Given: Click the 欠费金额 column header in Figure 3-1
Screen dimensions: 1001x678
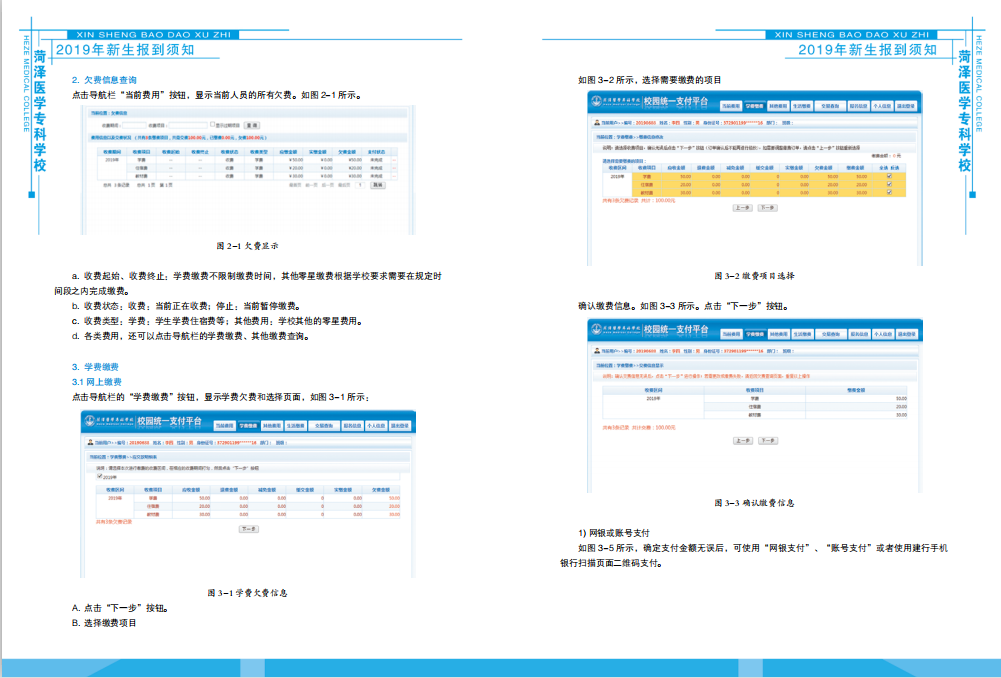Looking at the screenshot, I should (x=380, y=490).
